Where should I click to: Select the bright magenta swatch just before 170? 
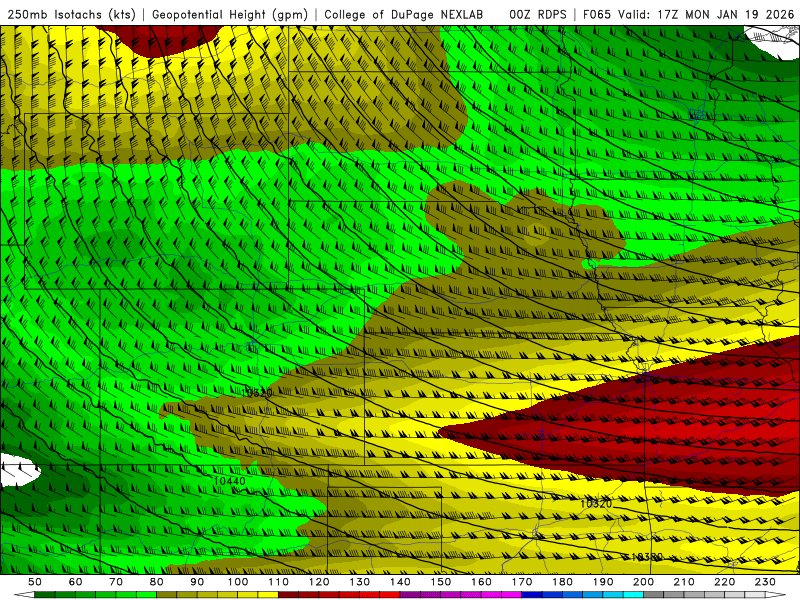[511, 595]
